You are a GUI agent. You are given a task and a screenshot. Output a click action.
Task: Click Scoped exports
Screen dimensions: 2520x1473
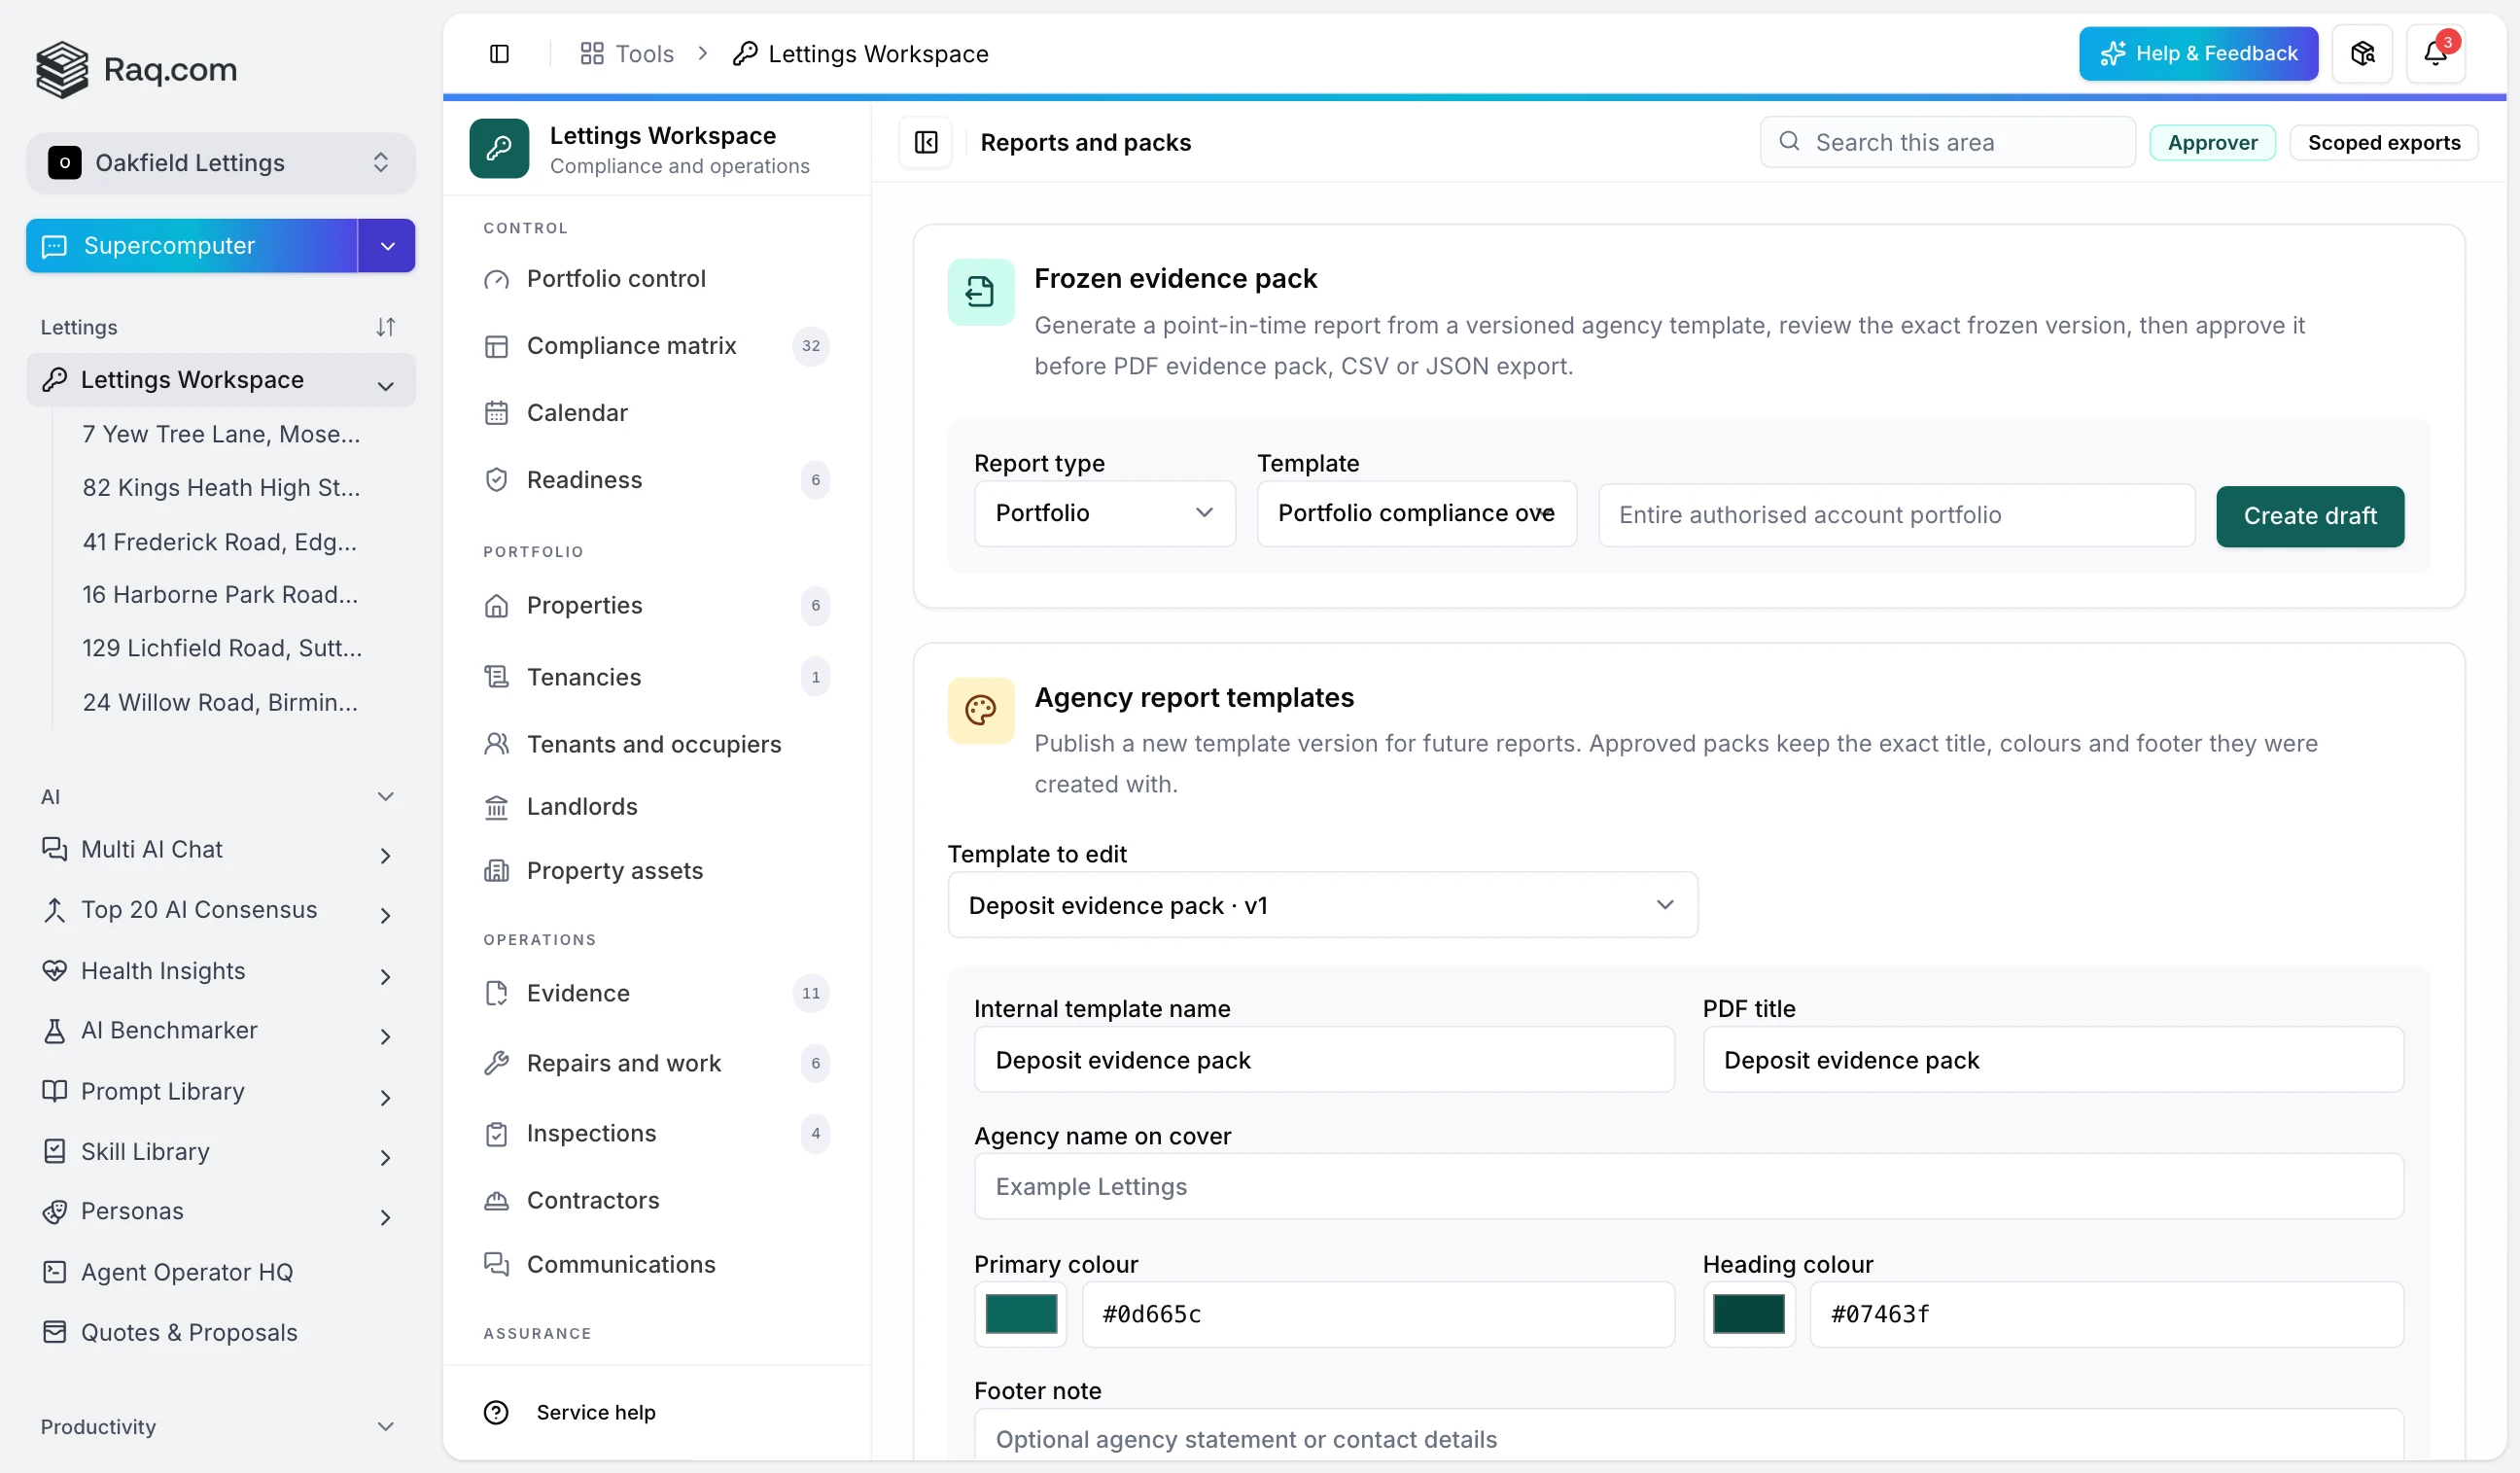2383,143
